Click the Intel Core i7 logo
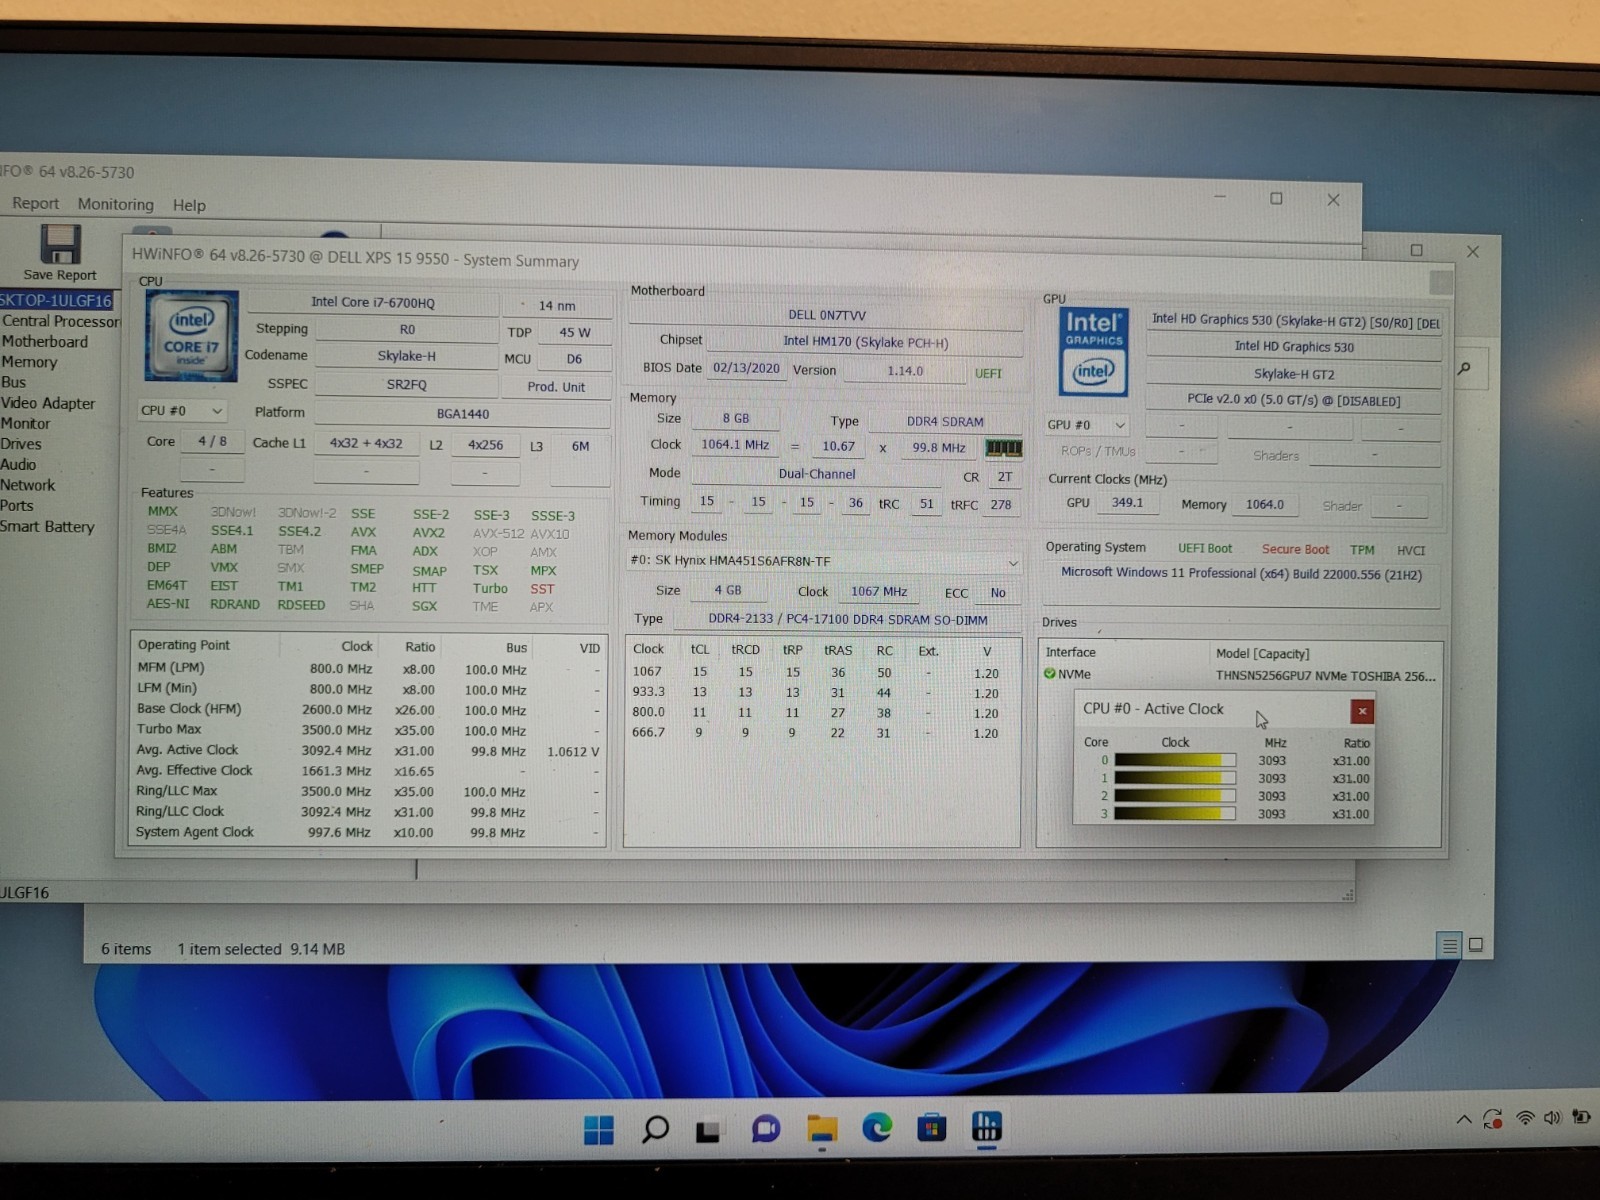 pos(191,335)
